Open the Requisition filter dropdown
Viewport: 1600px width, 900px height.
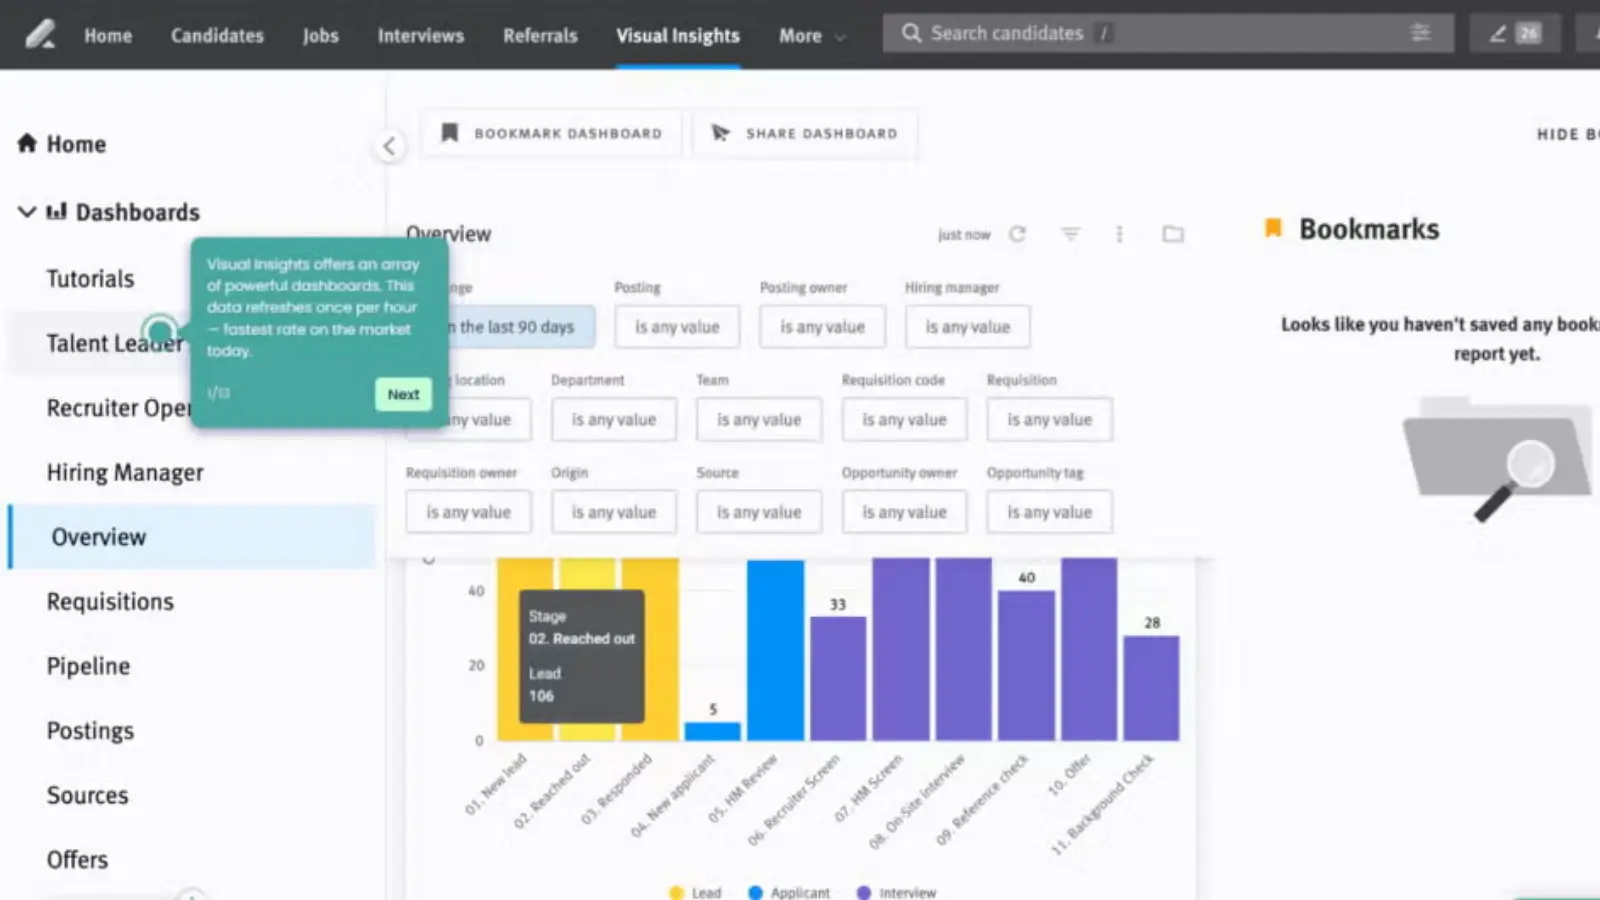[x=1049, y=420]
